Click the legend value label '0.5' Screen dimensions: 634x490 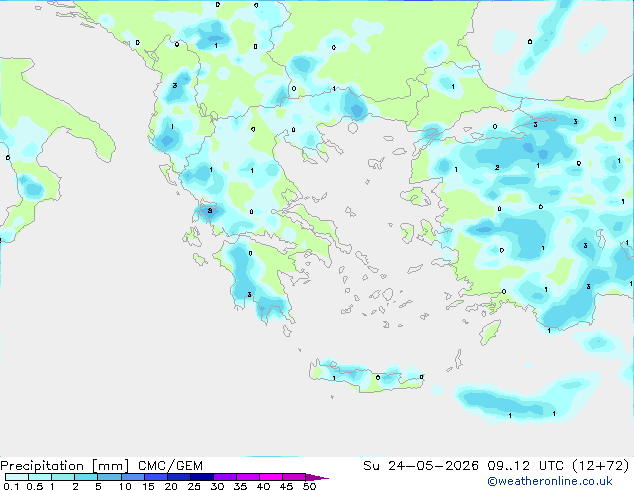pos(35,486)
